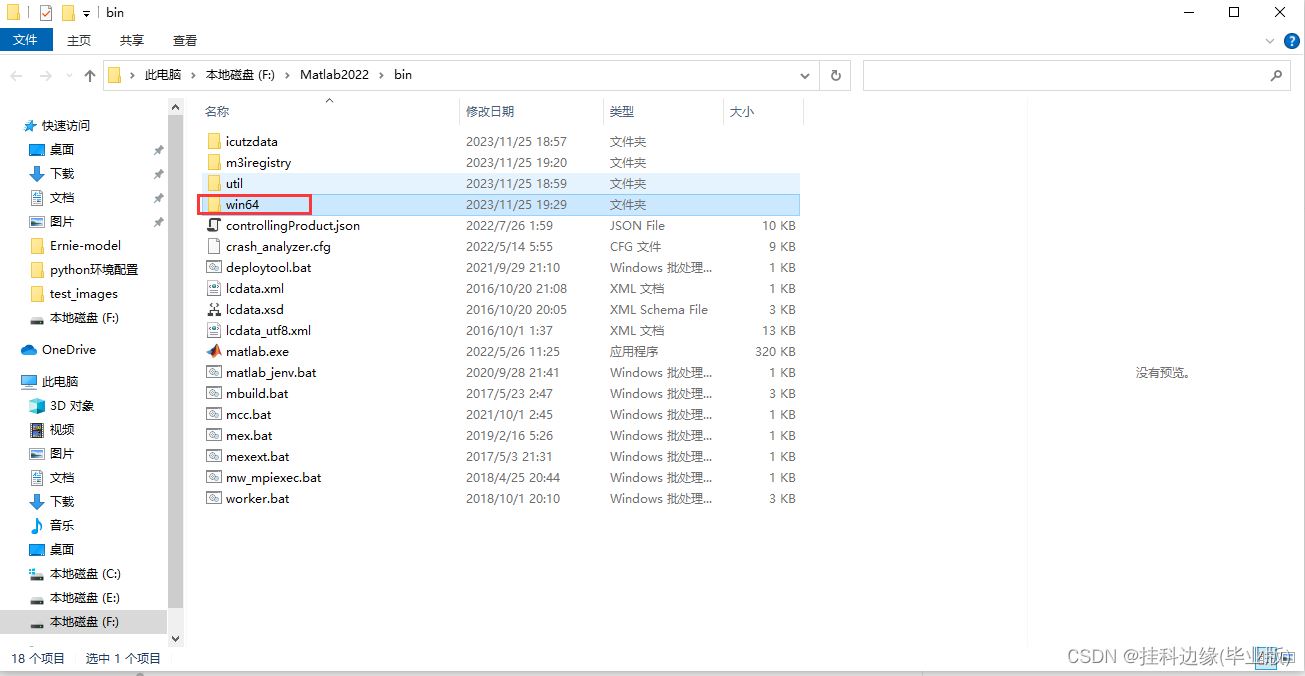Open the Quick Access Toolbar customize dropdown
This screenshot has height=676, width=1305.
(87, 13)
